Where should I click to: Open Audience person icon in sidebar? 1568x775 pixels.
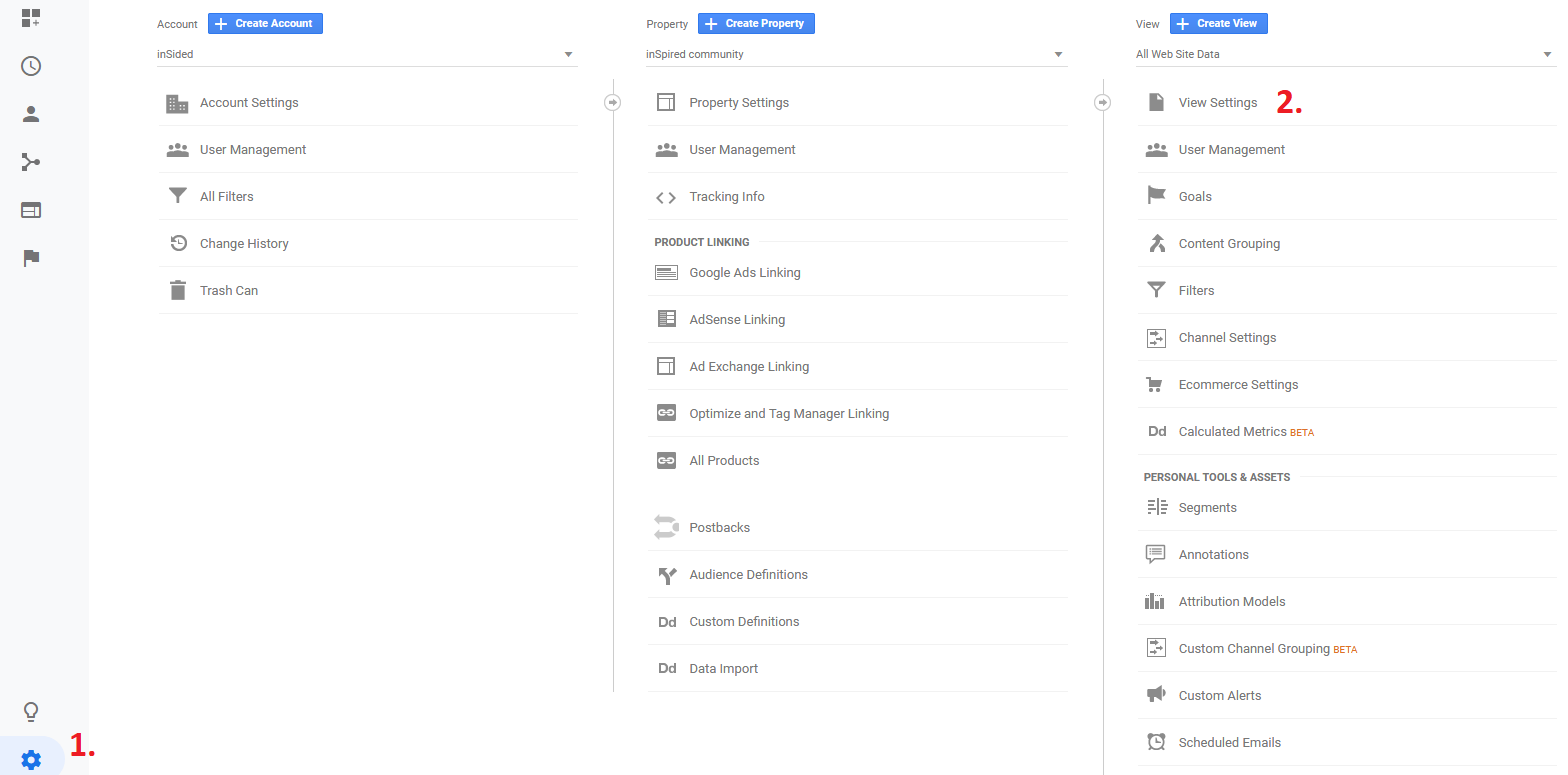point(31,114)
